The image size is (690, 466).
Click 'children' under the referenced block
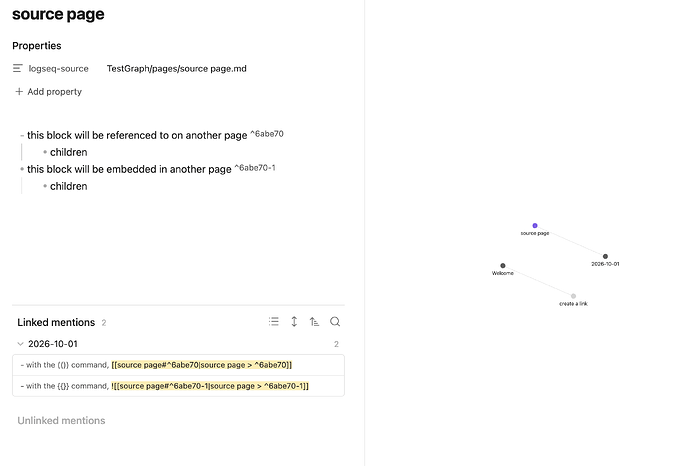(x=69, y=152)
